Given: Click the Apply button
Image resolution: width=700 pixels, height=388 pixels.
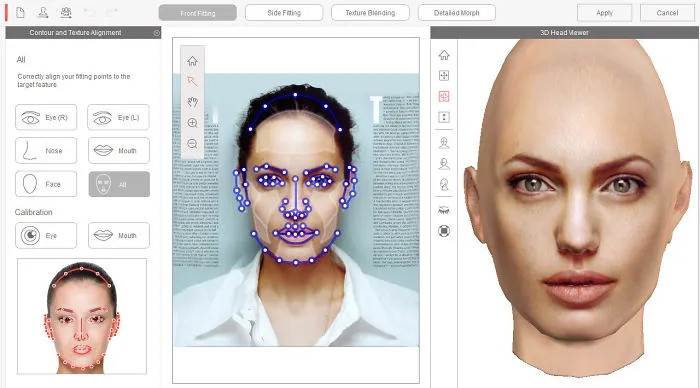Looking at the screenshot, I should (x=604, y=13).
